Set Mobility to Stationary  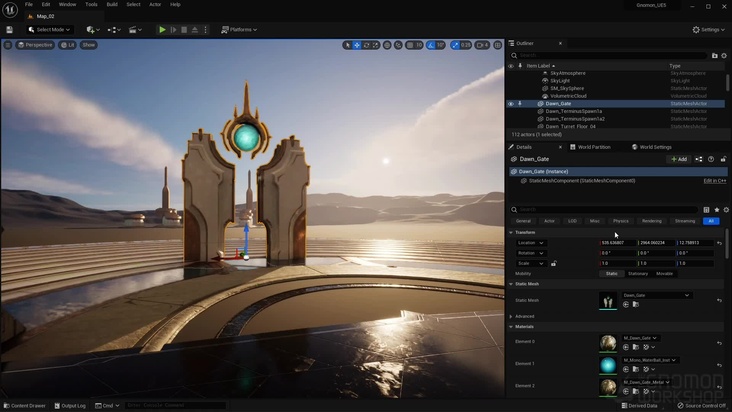pyautogui.click(x=638, y=274)
